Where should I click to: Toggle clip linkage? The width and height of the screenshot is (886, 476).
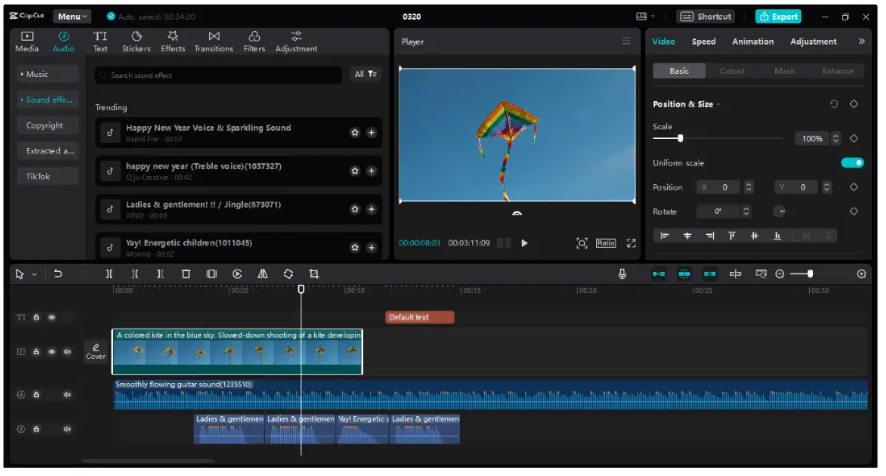click(x=710, y=274)
